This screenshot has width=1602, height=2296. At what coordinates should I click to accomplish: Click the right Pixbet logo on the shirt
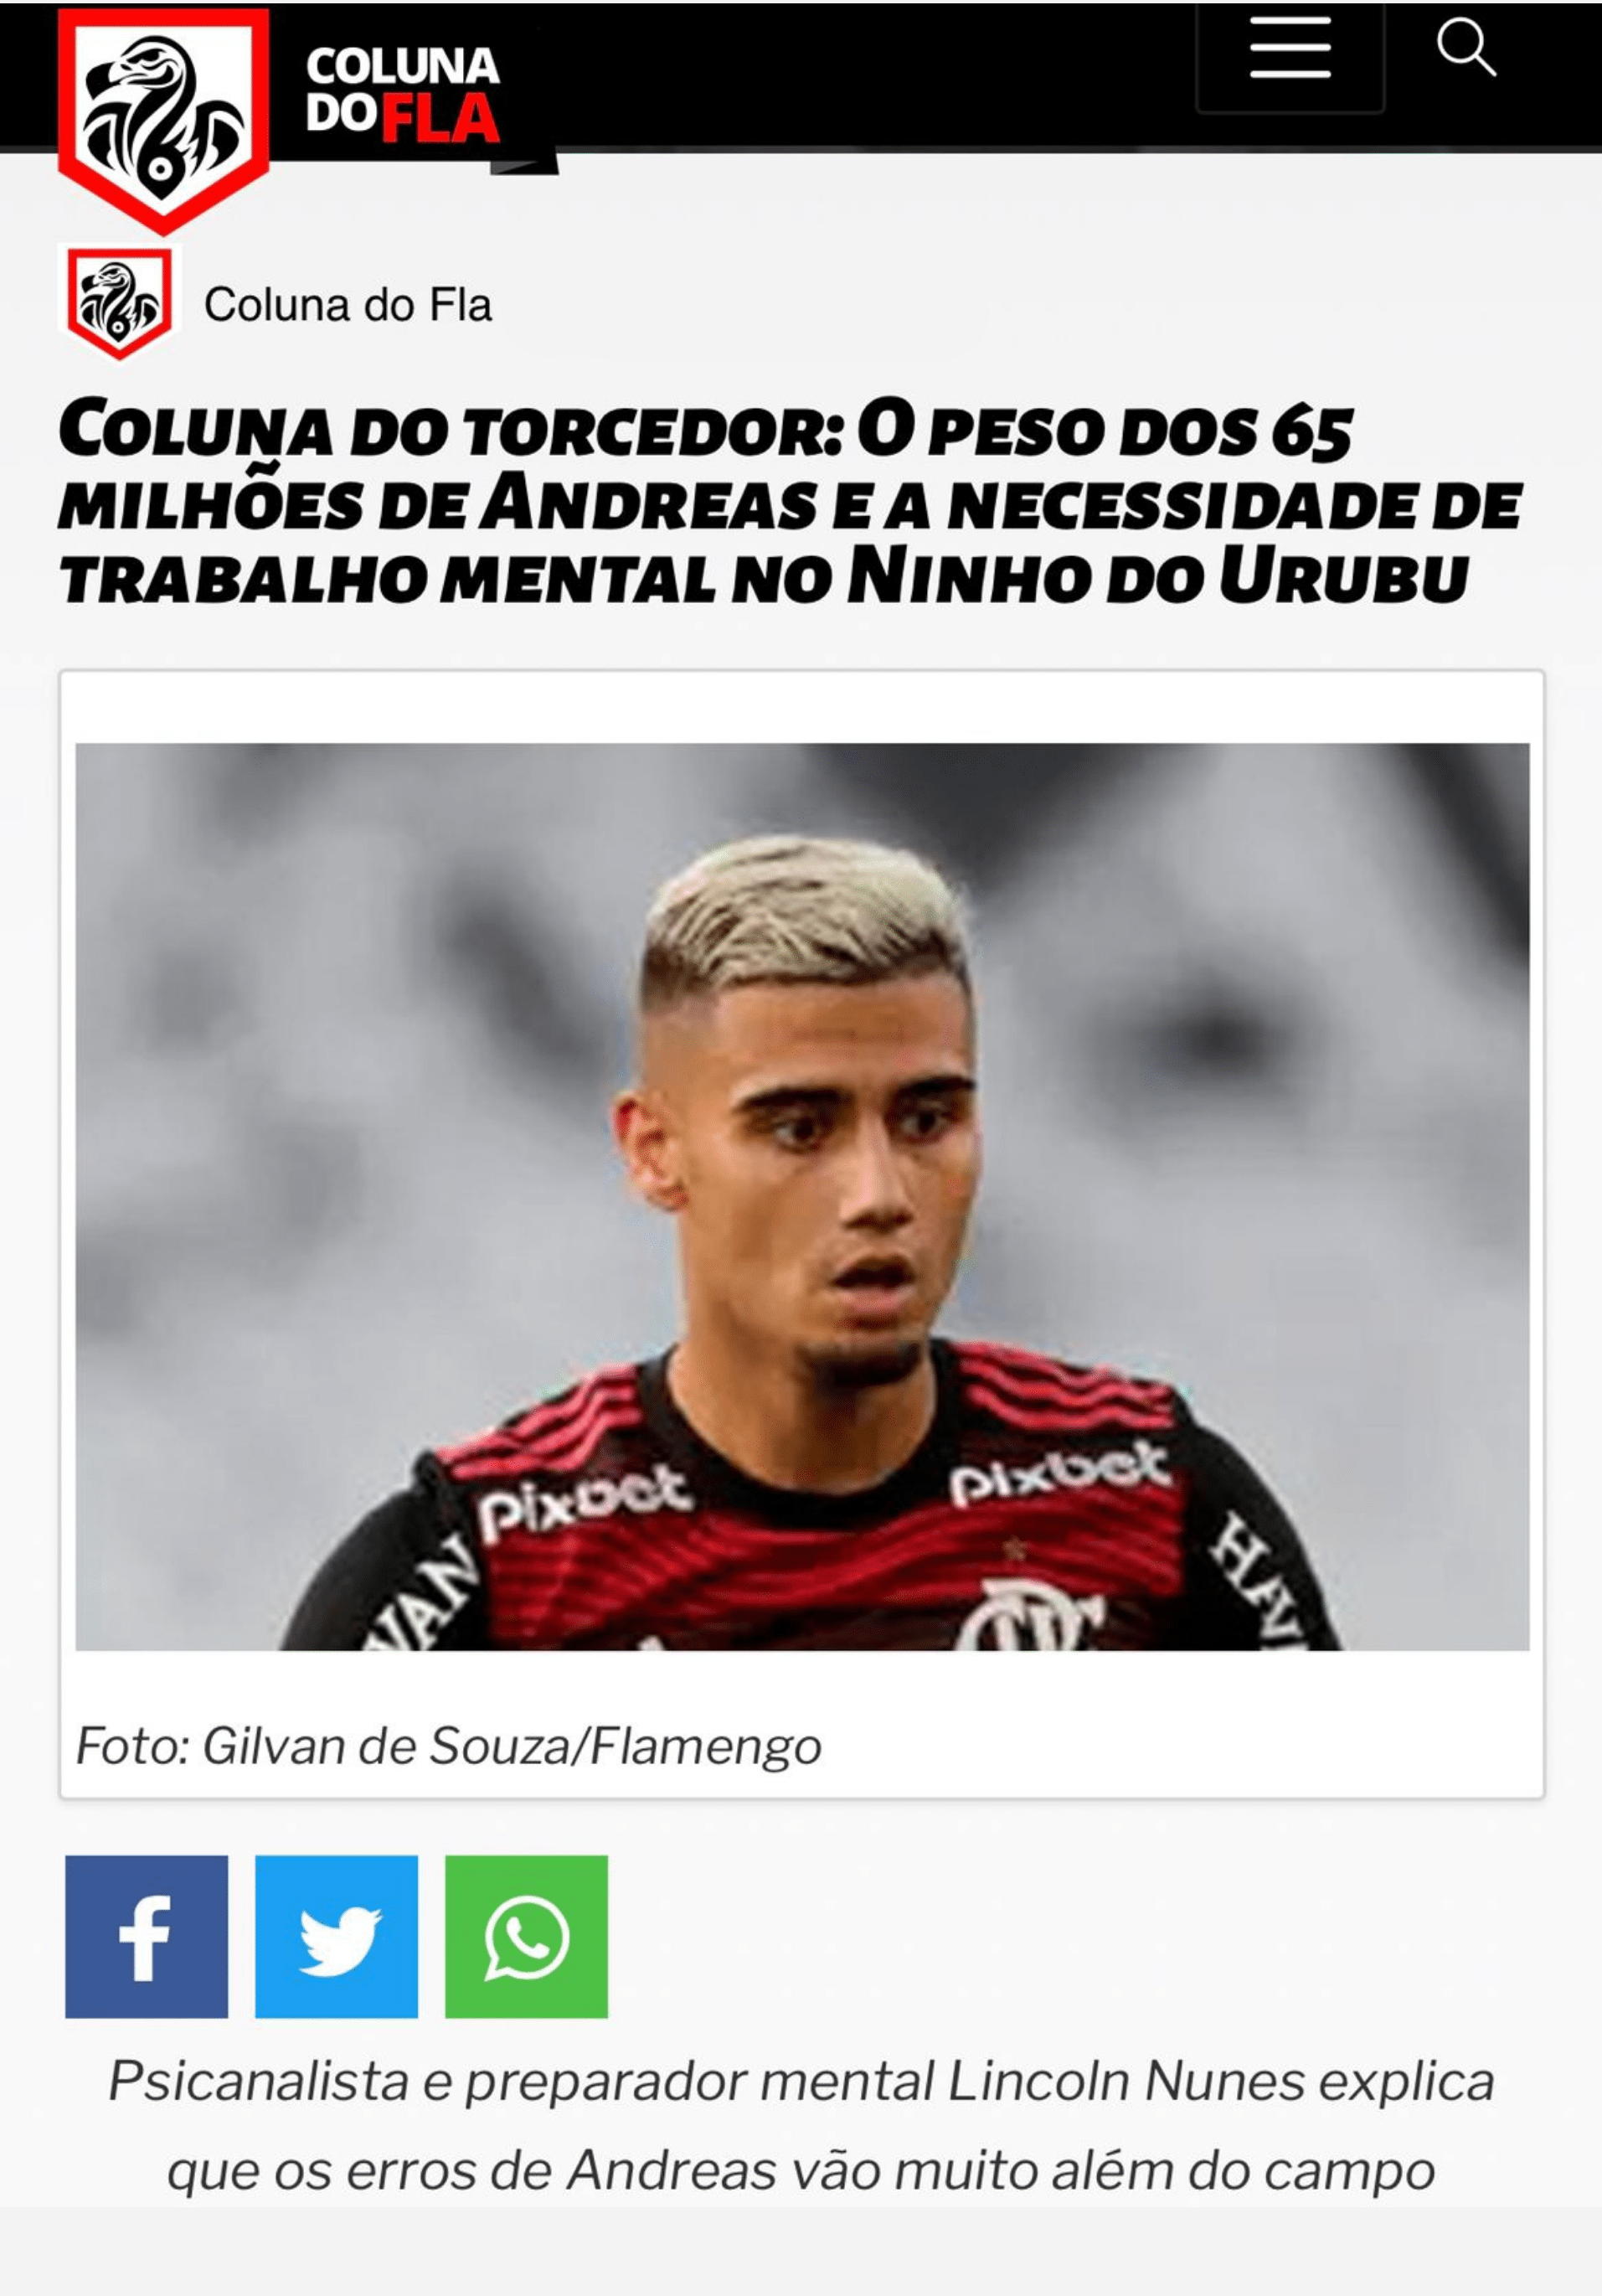pyautogui.click(x=1058, y=1471)
